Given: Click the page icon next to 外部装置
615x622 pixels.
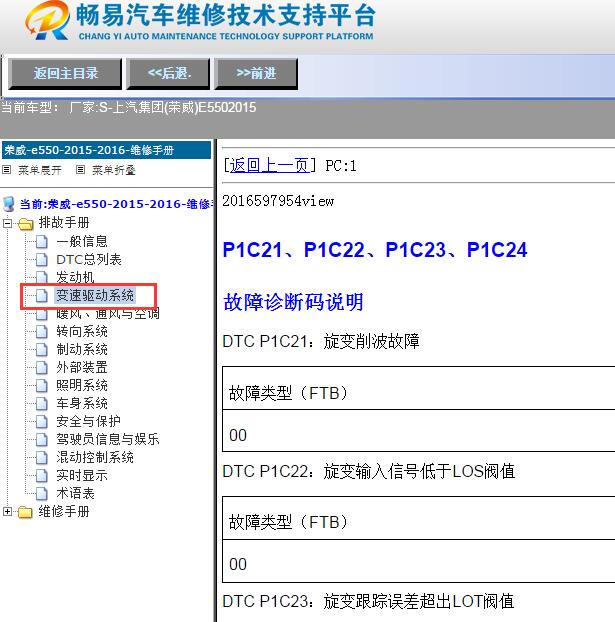Looking at the screenshot, I should 41,368.
